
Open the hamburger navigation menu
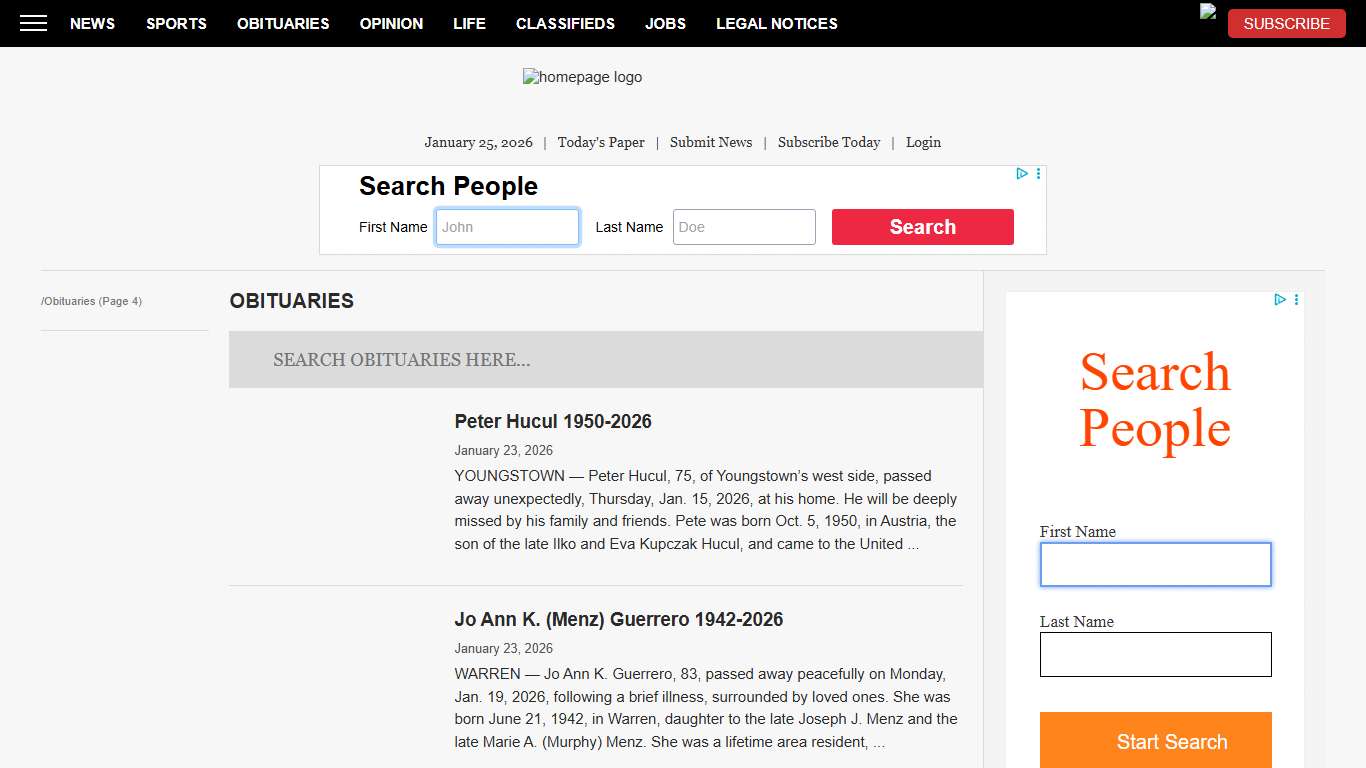pos(33,23)
